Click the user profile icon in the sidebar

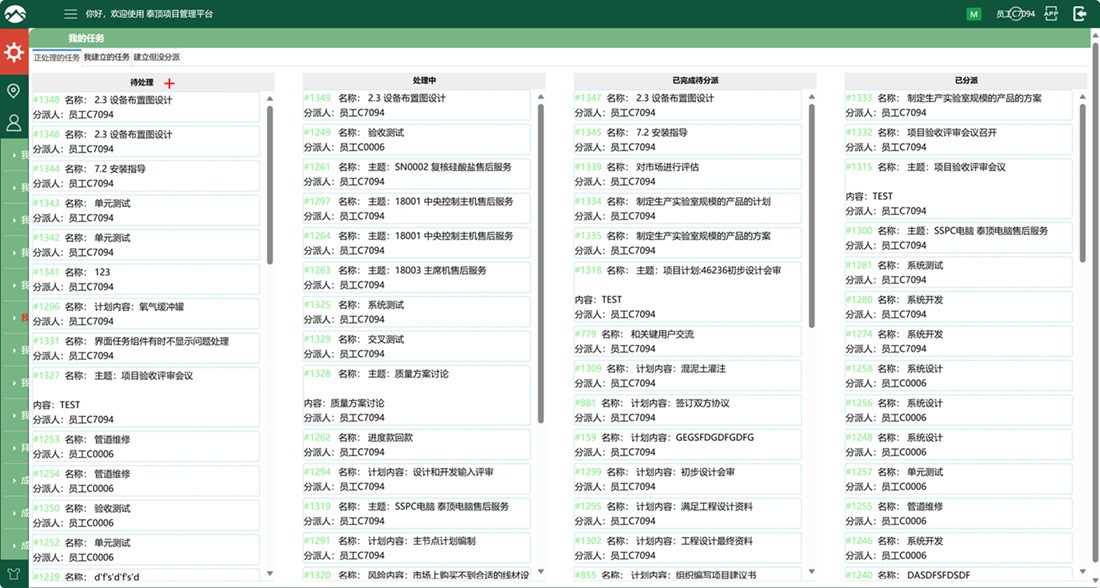[x=13, y=123]
